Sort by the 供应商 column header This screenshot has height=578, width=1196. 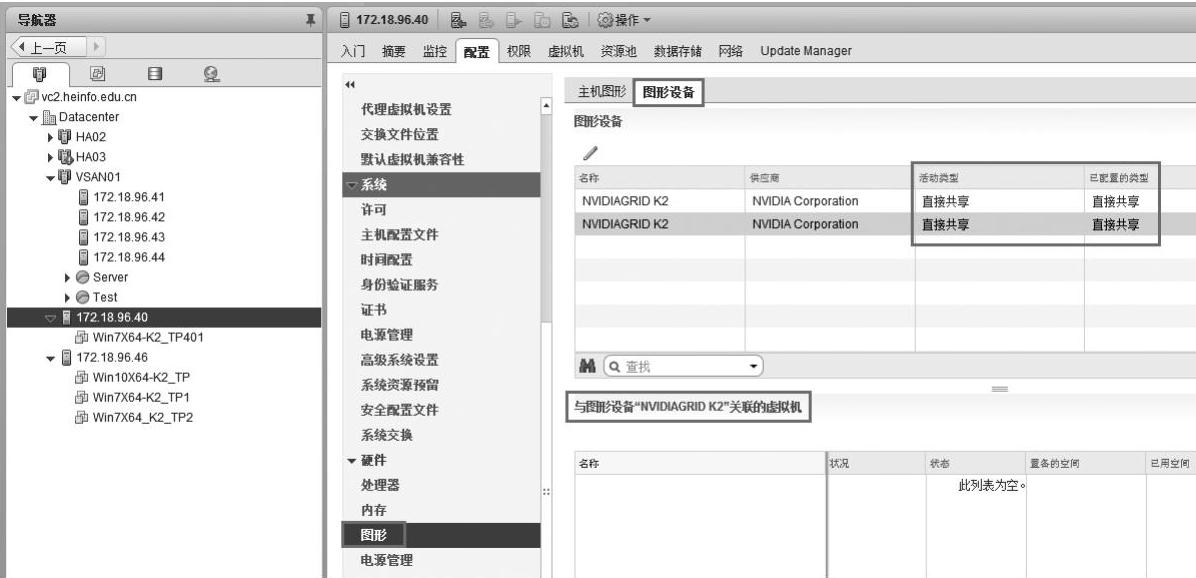pyautogui.click(x=829, y=178)
